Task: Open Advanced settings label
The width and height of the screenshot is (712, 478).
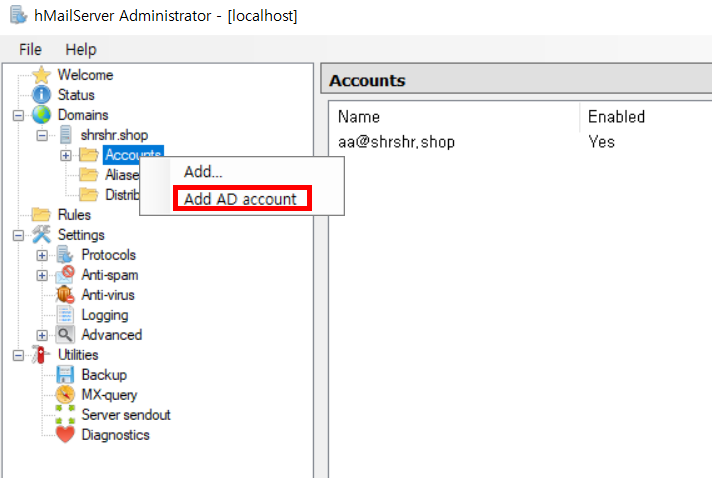Action: pos(112,335)
